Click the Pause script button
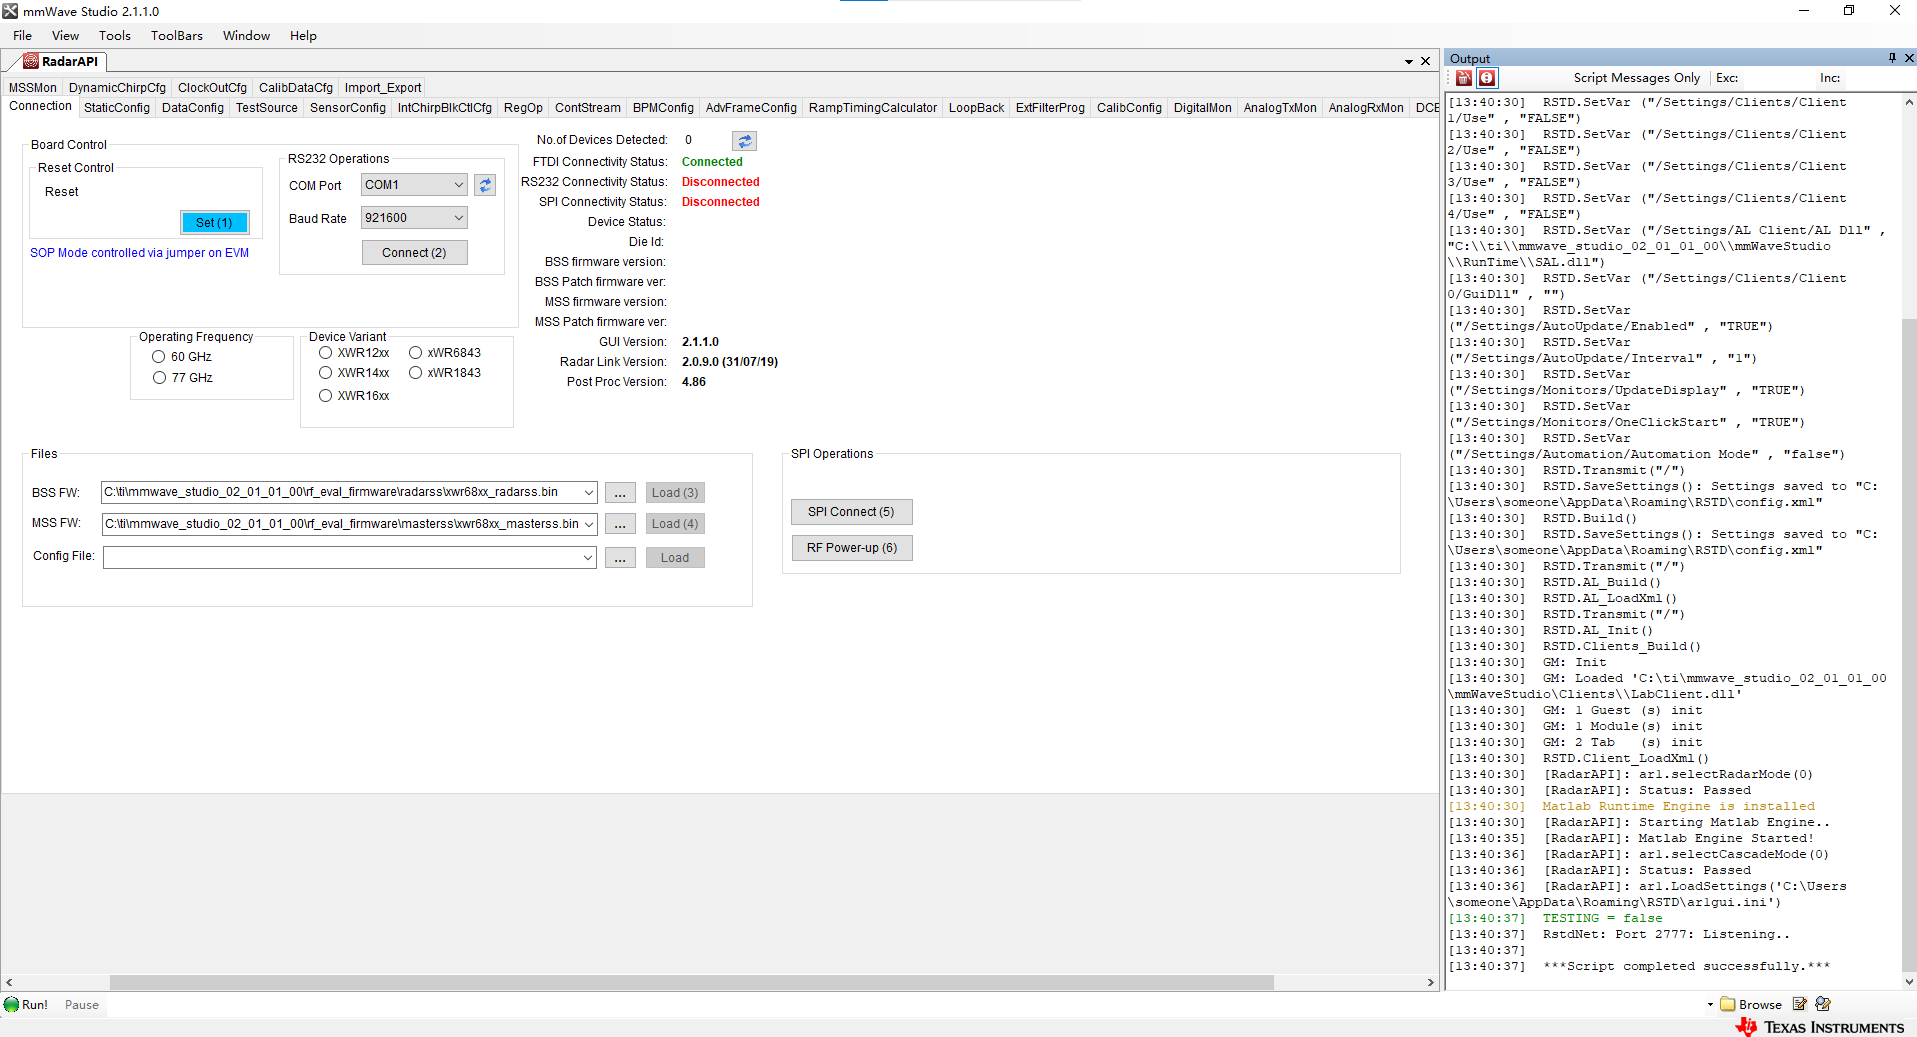Viewport: 1917px width, 1037px height. click(x=82, y=1005)
